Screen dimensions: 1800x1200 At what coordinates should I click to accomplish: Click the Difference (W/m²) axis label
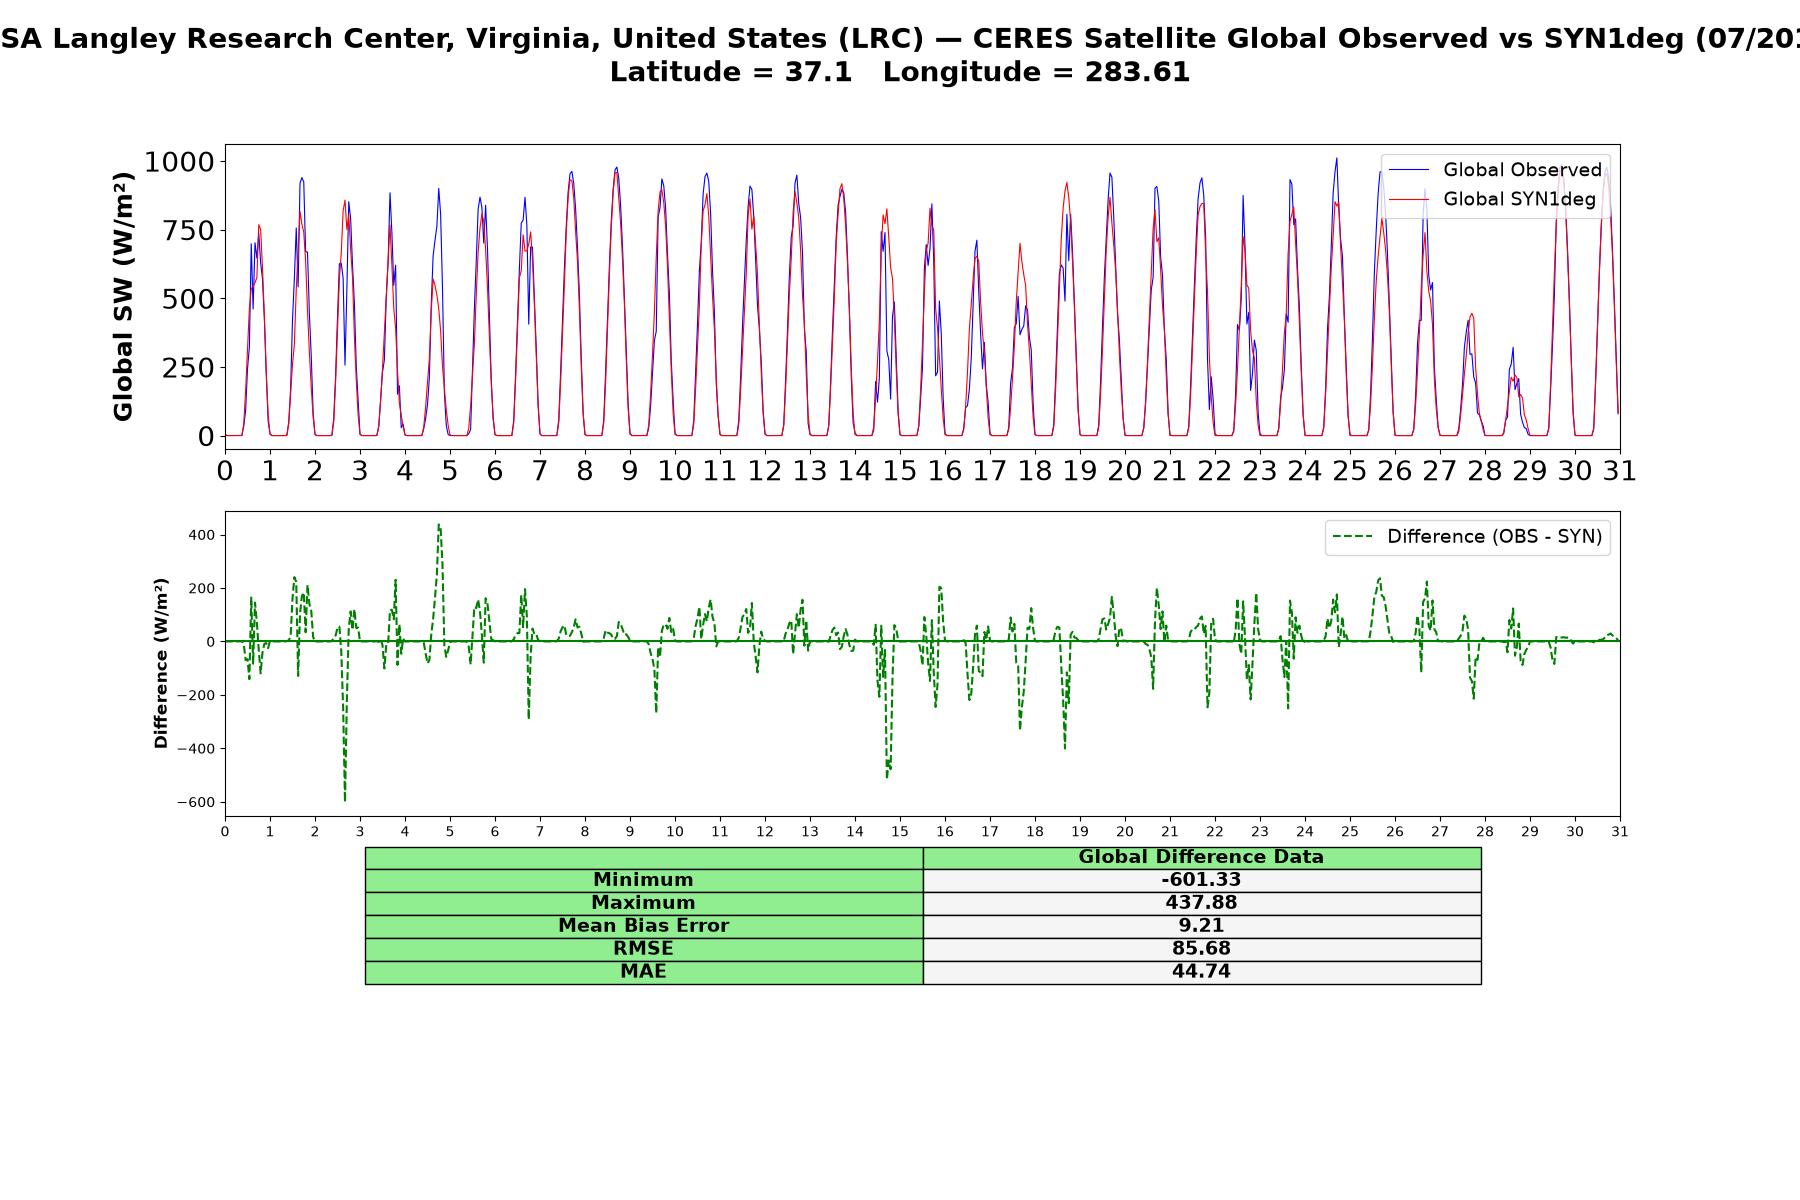[x=160, y=664]
